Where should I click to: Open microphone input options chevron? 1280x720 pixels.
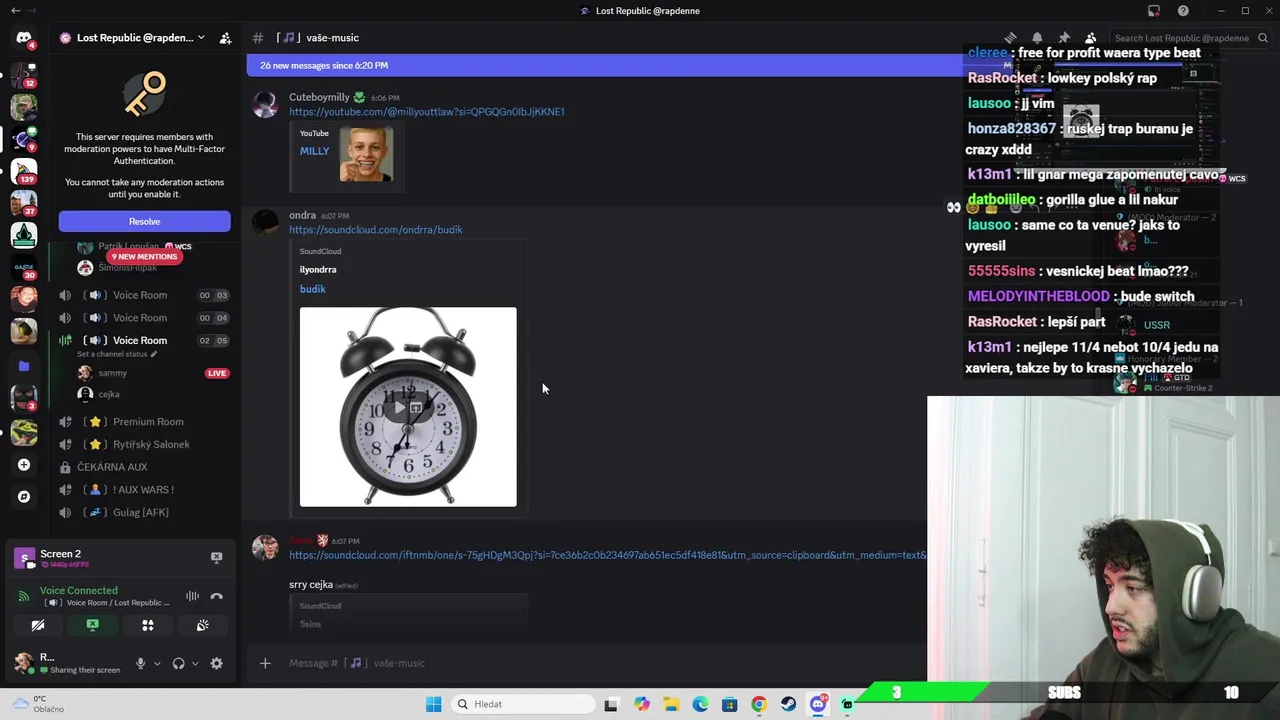tap(157, 663)
